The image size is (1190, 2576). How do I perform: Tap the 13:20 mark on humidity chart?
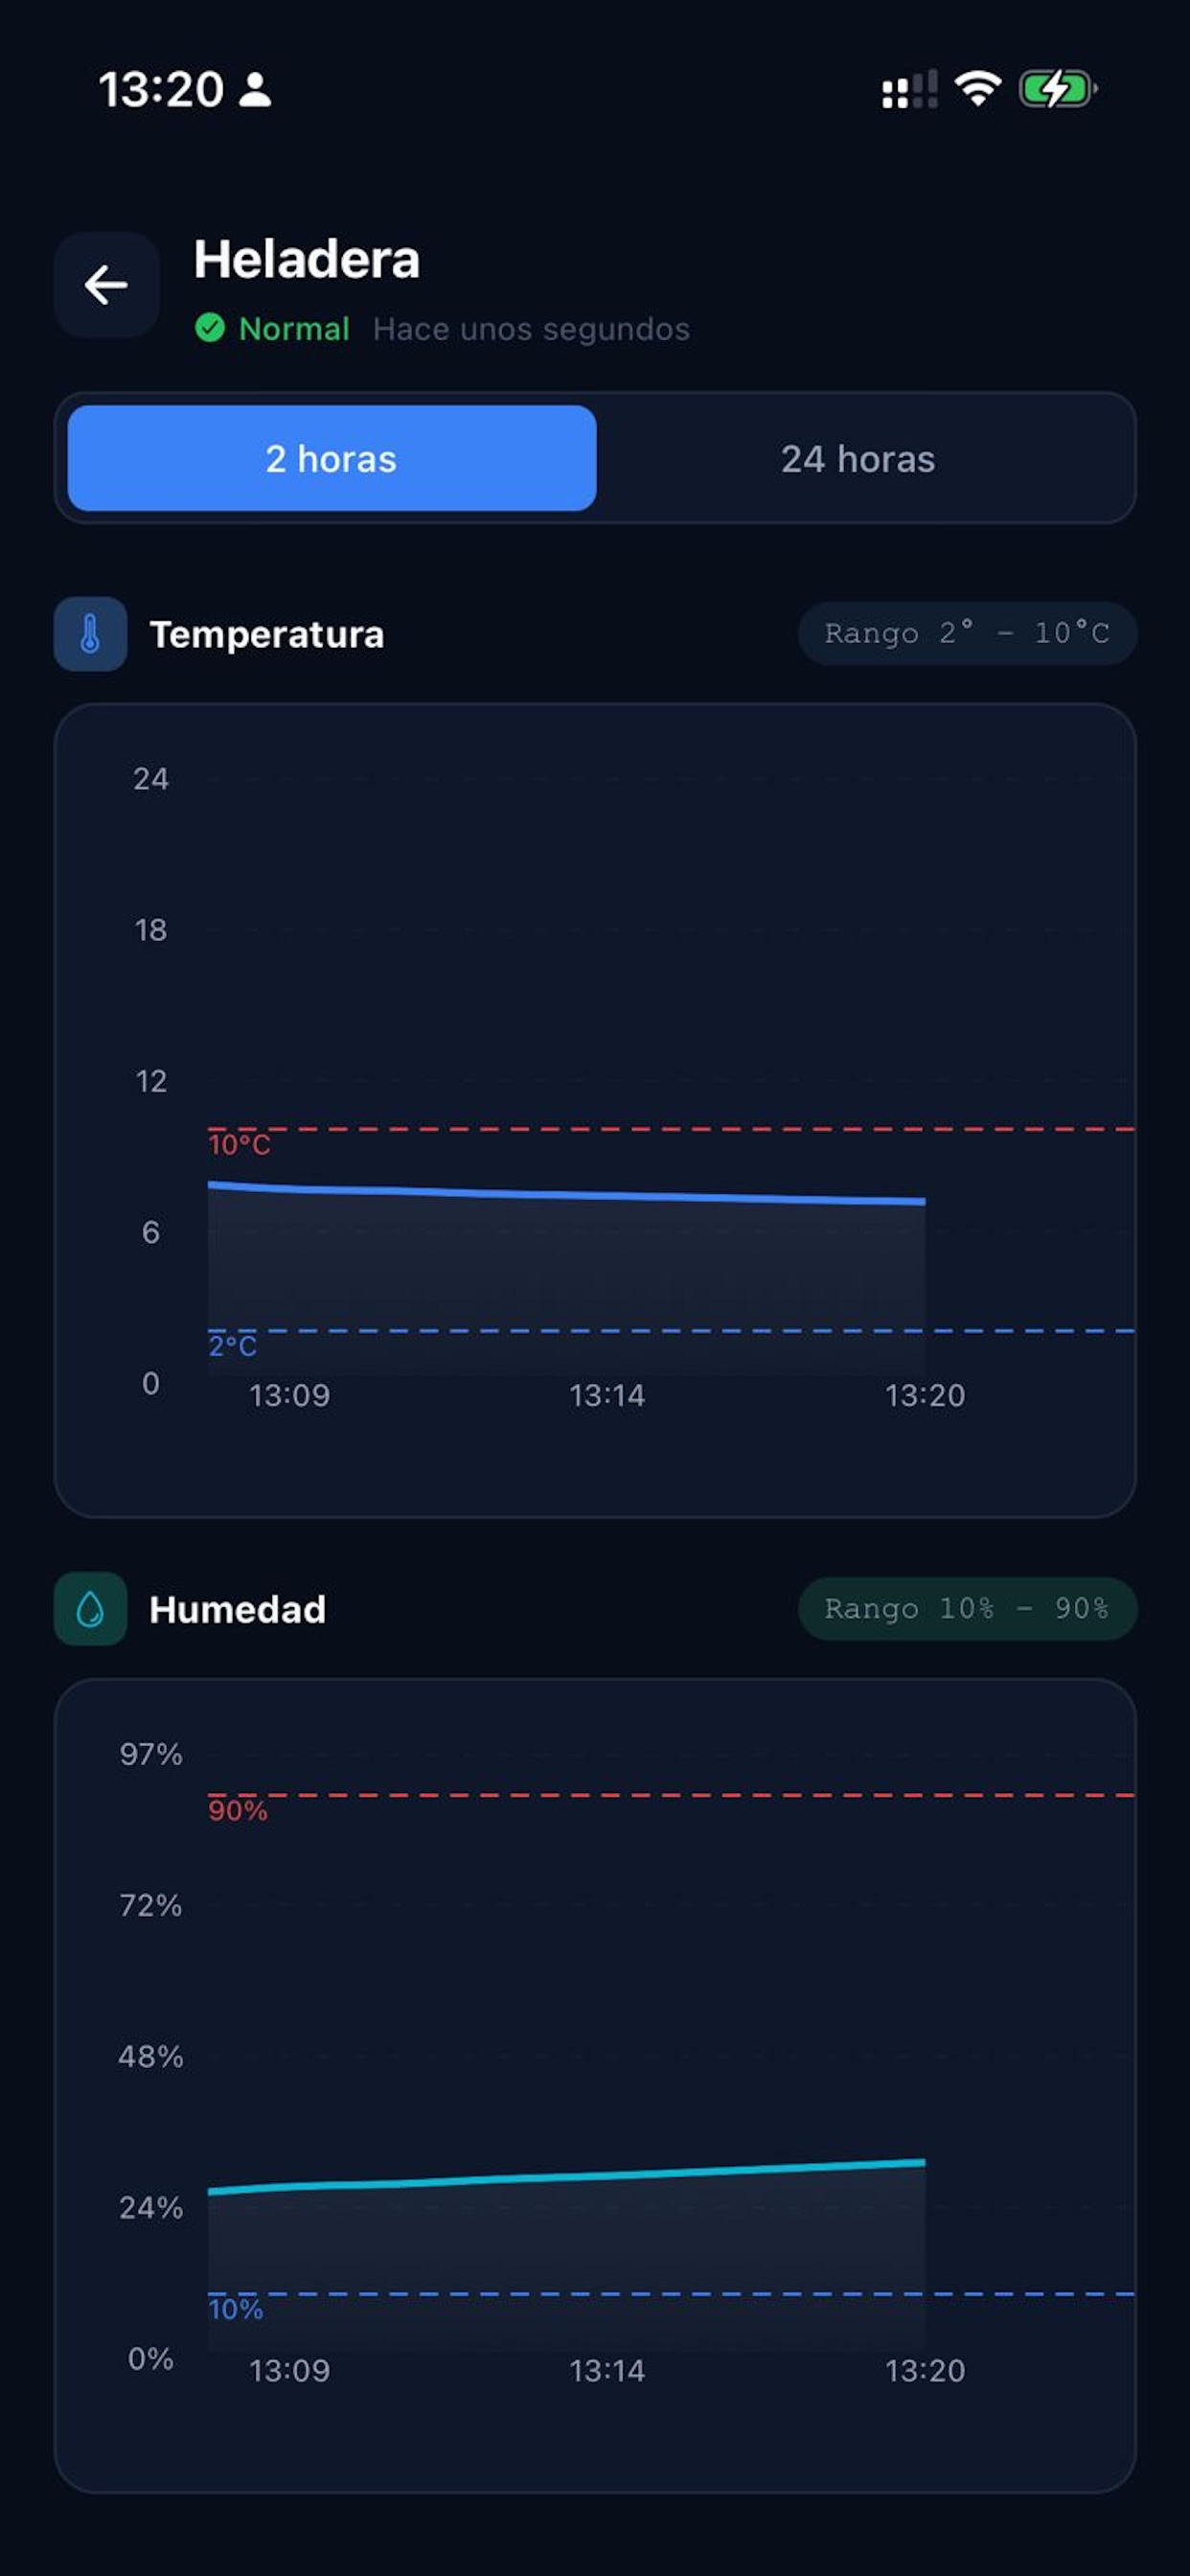point(925,2370)
